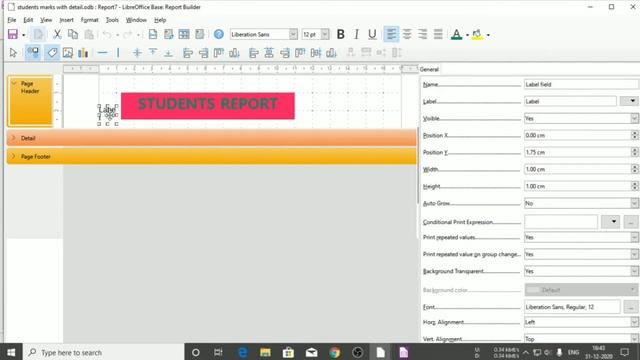Screen dimensions: 640x360
Task: Select the Horizontal Line tool
Action: 102,53
